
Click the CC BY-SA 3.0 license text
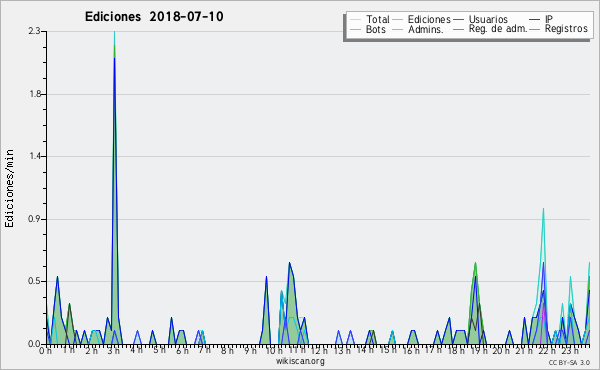coord(569,362)
